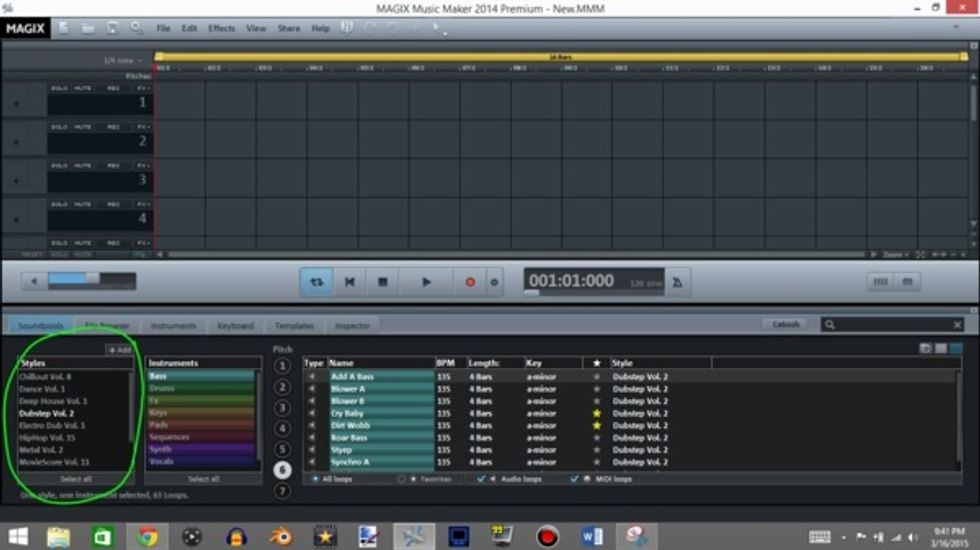Click the Open folder icon in the toolbar

click(88, 28)
